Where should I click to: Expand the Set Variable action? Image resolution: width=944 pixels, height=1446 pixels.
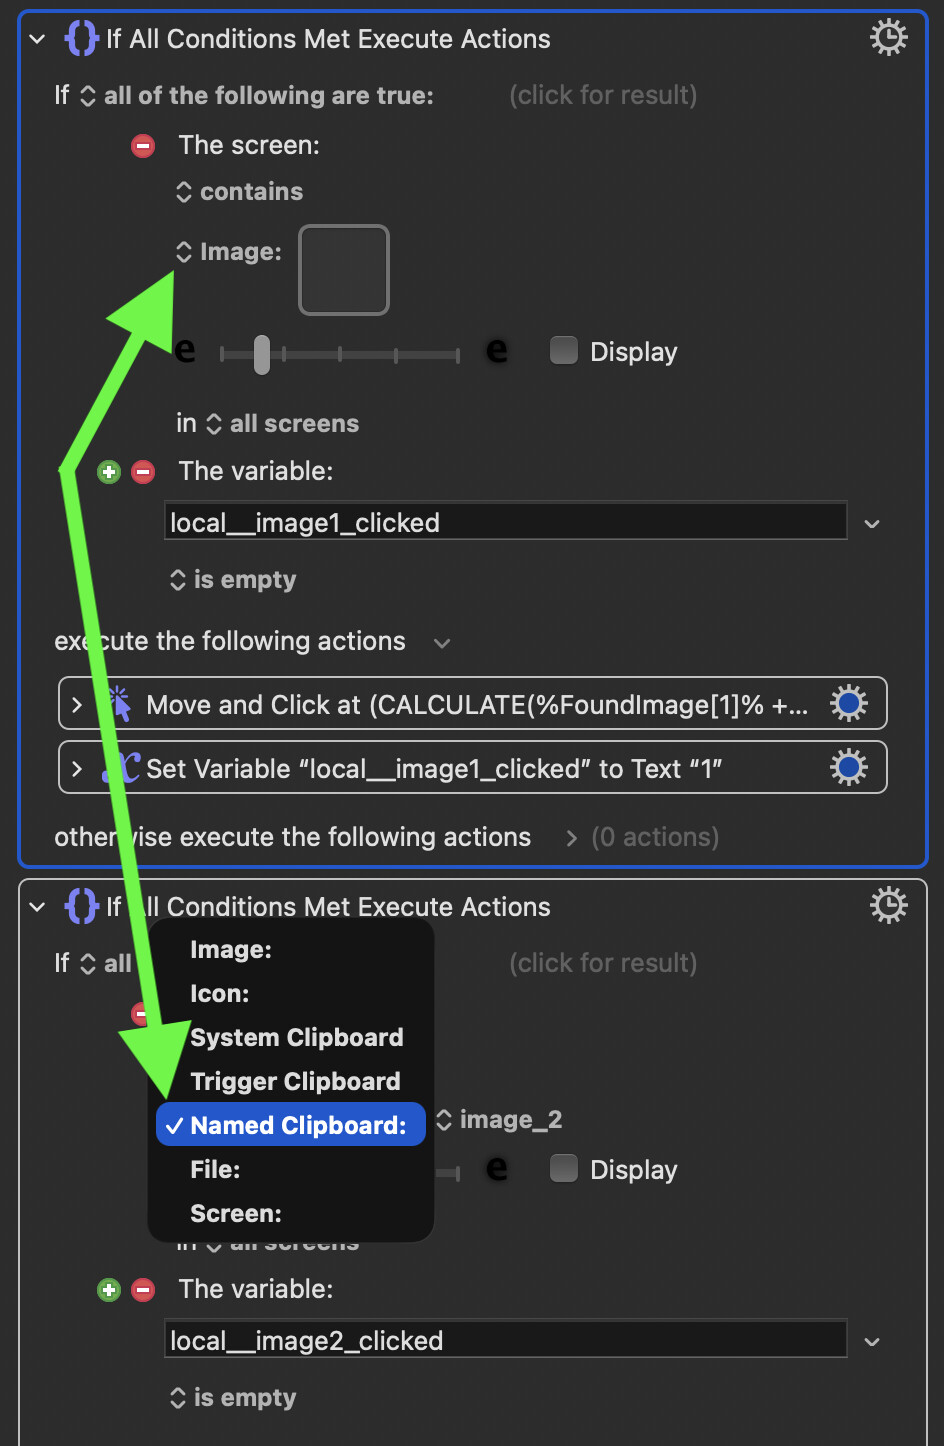click(x=77, y=768)
